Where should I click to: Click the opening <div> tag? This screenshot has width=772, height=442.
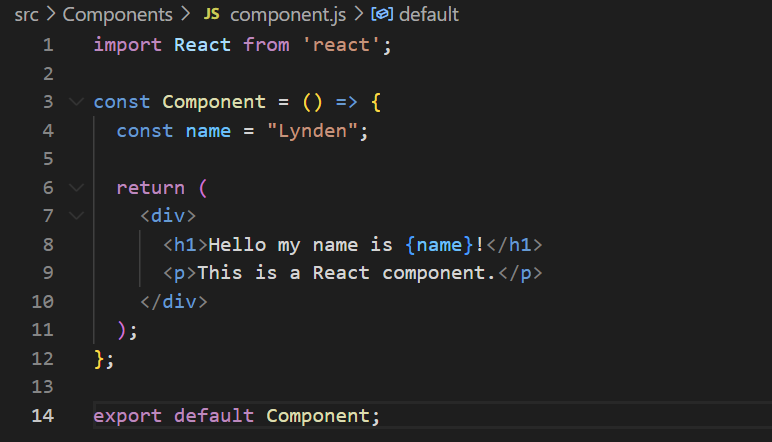pos(168,216)
